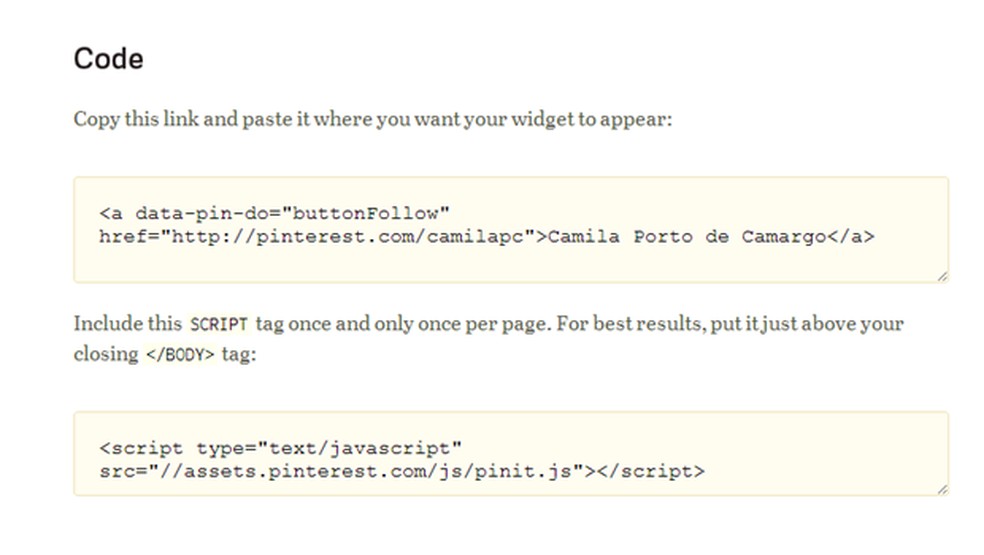This screenshot has height=555, width=984.
Task: Click the name "Camila Porto de Camargo" in the code
Action: click(x=688, y=237)
